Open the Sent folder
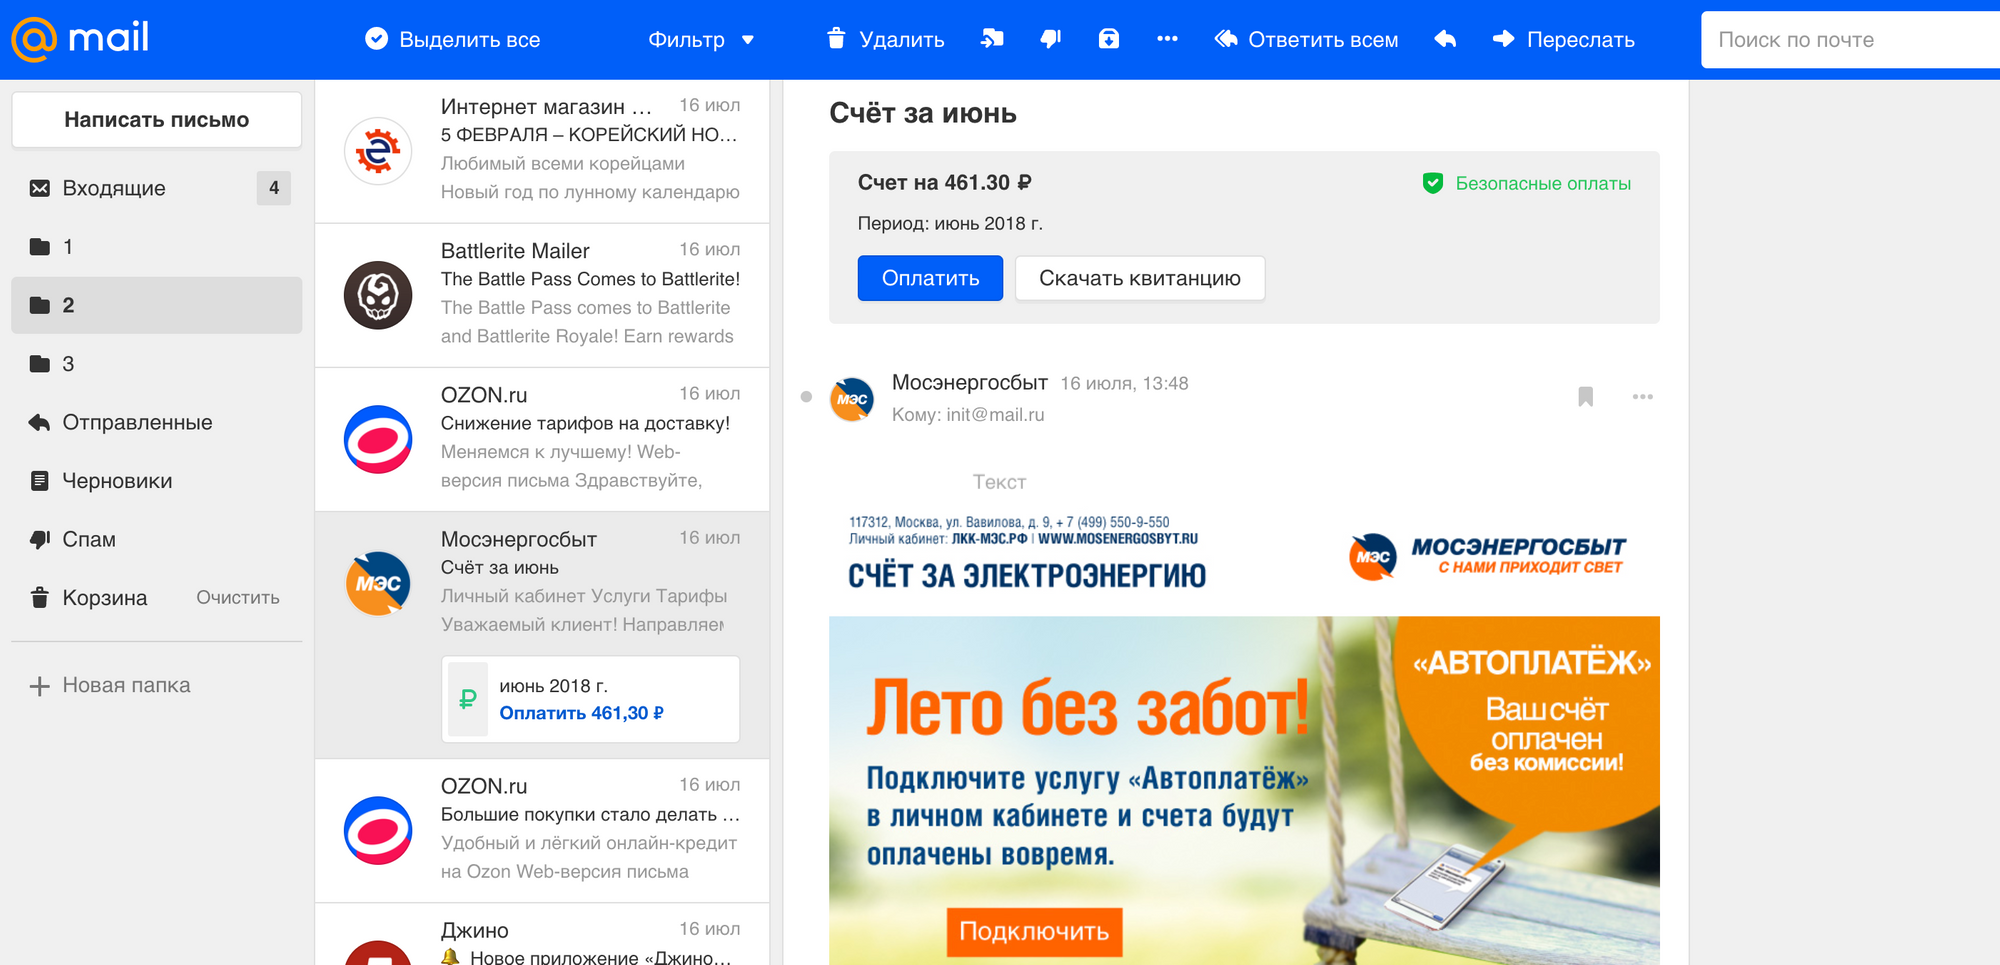 click(156, 422)
